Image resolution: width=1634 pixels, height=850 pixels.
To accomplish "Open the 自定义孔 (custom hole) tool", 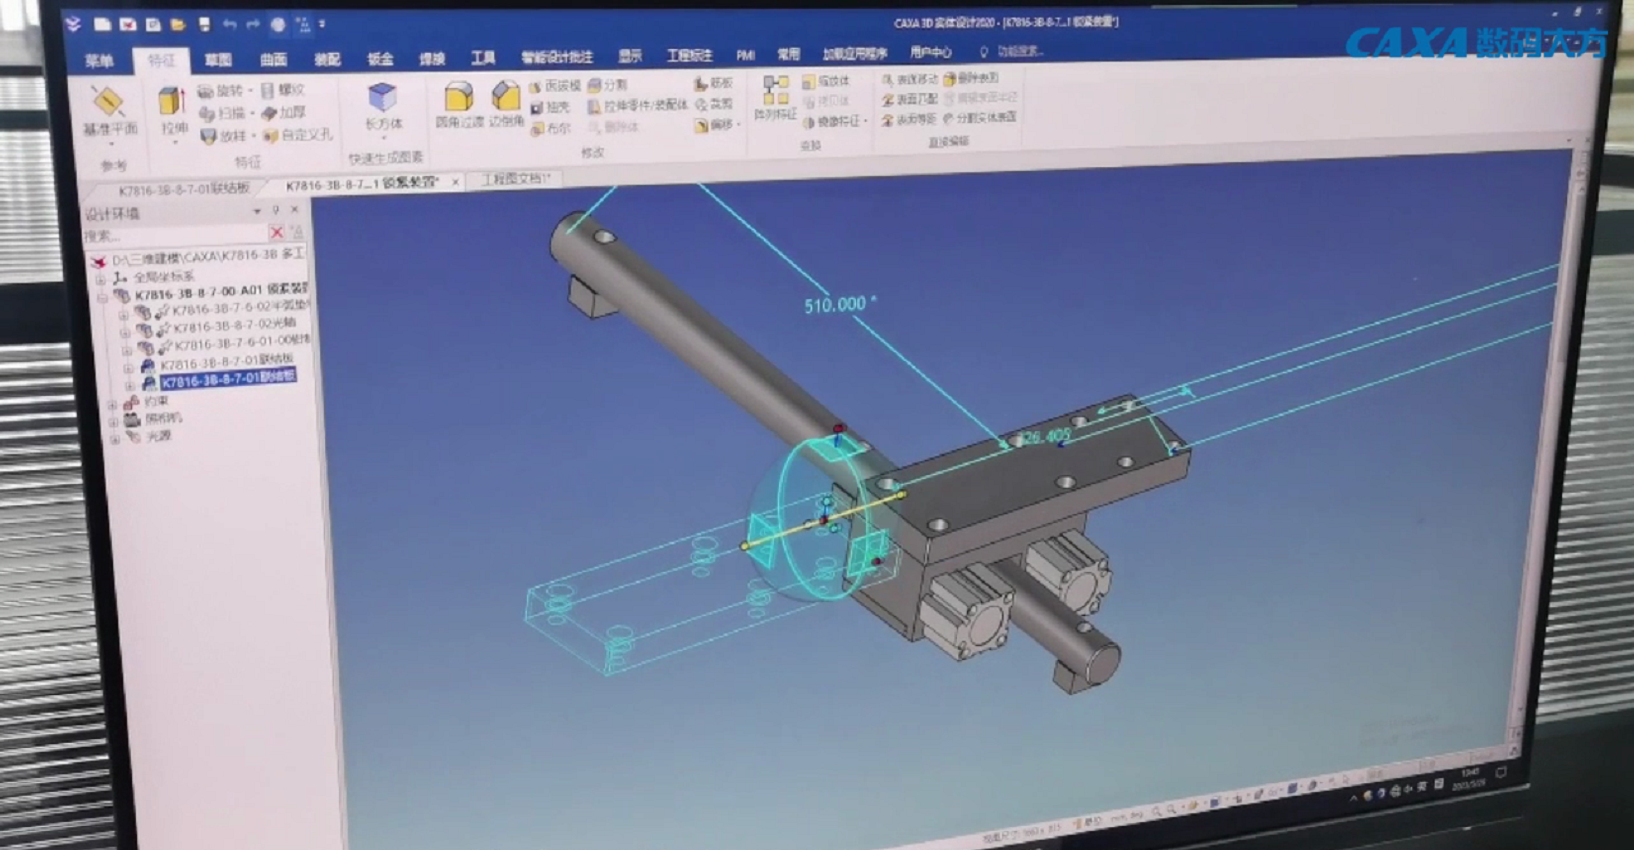I will 298,134.
